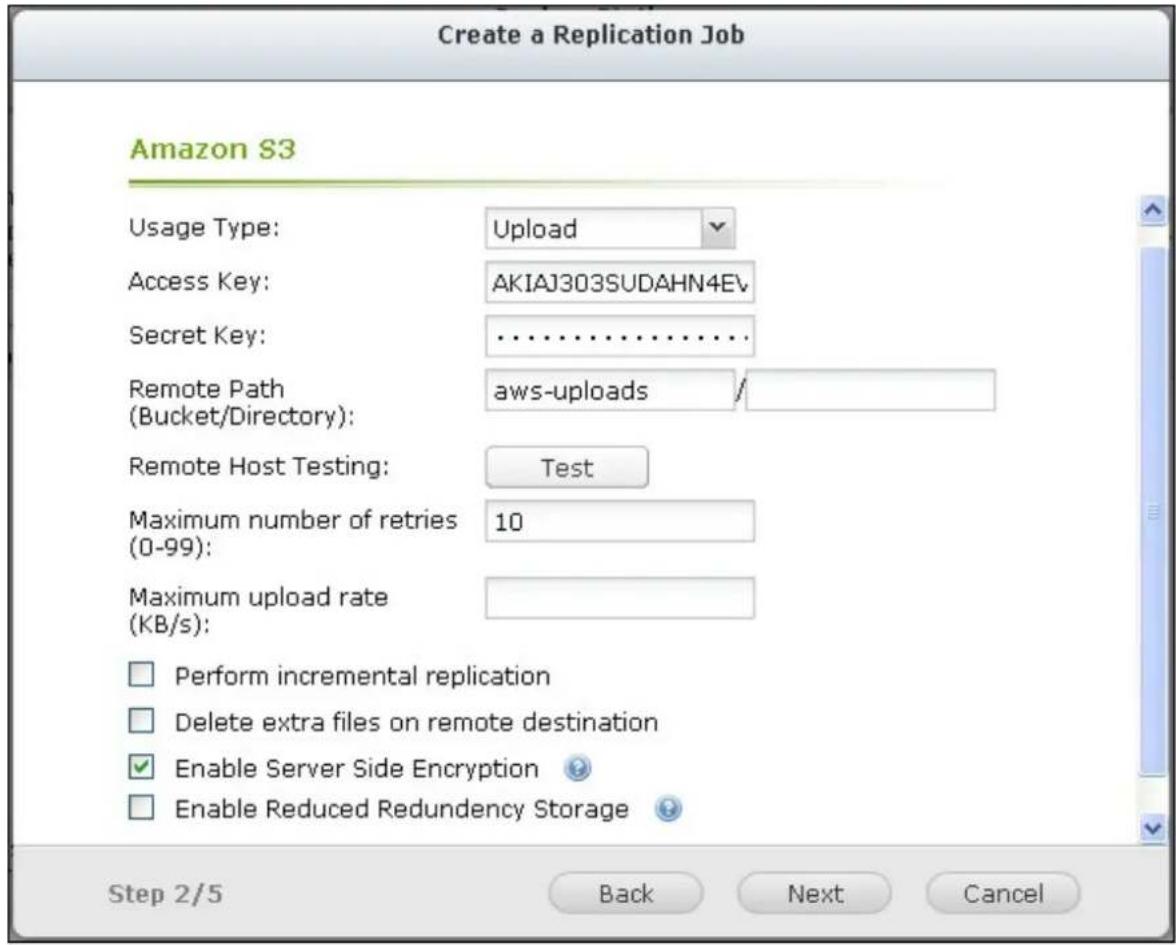The width and height of the screenshot is (1176, 945).
Task: Select the aws-uploads bucket field
Action: coord(610,390)
